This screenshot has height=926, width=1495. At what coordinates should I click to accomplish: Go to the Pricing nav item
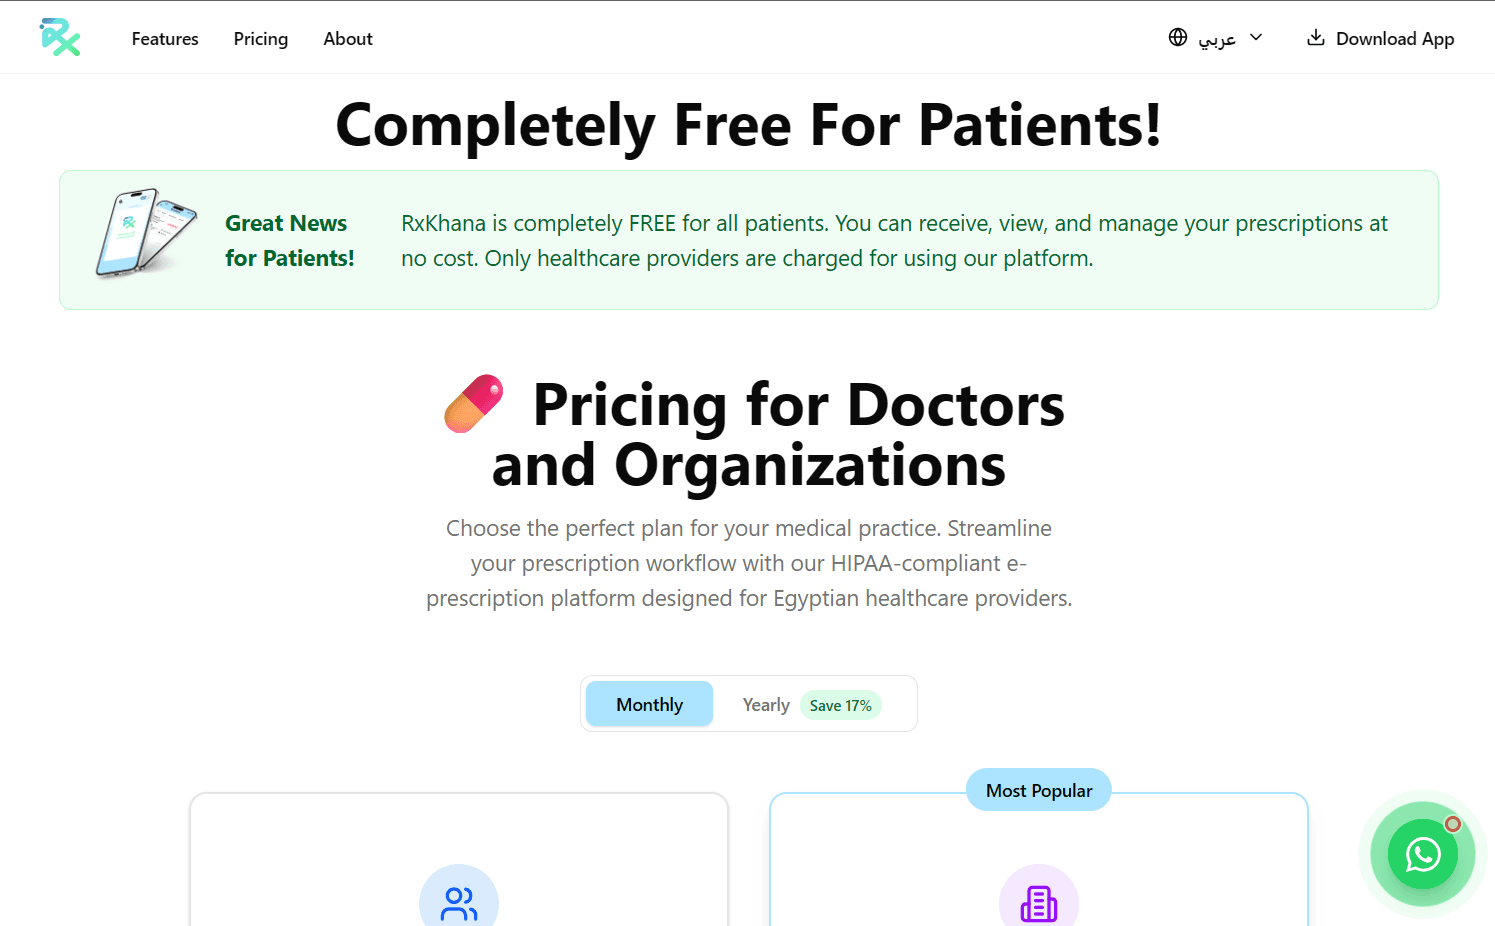pyautogui.click(x=261, y=39)
